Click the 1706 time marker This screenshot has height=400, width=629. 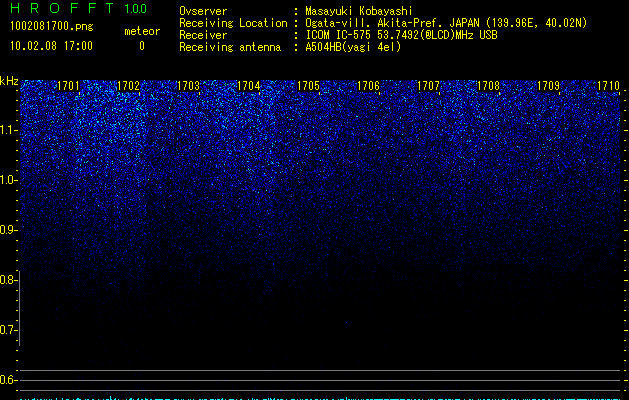(368, 86)
